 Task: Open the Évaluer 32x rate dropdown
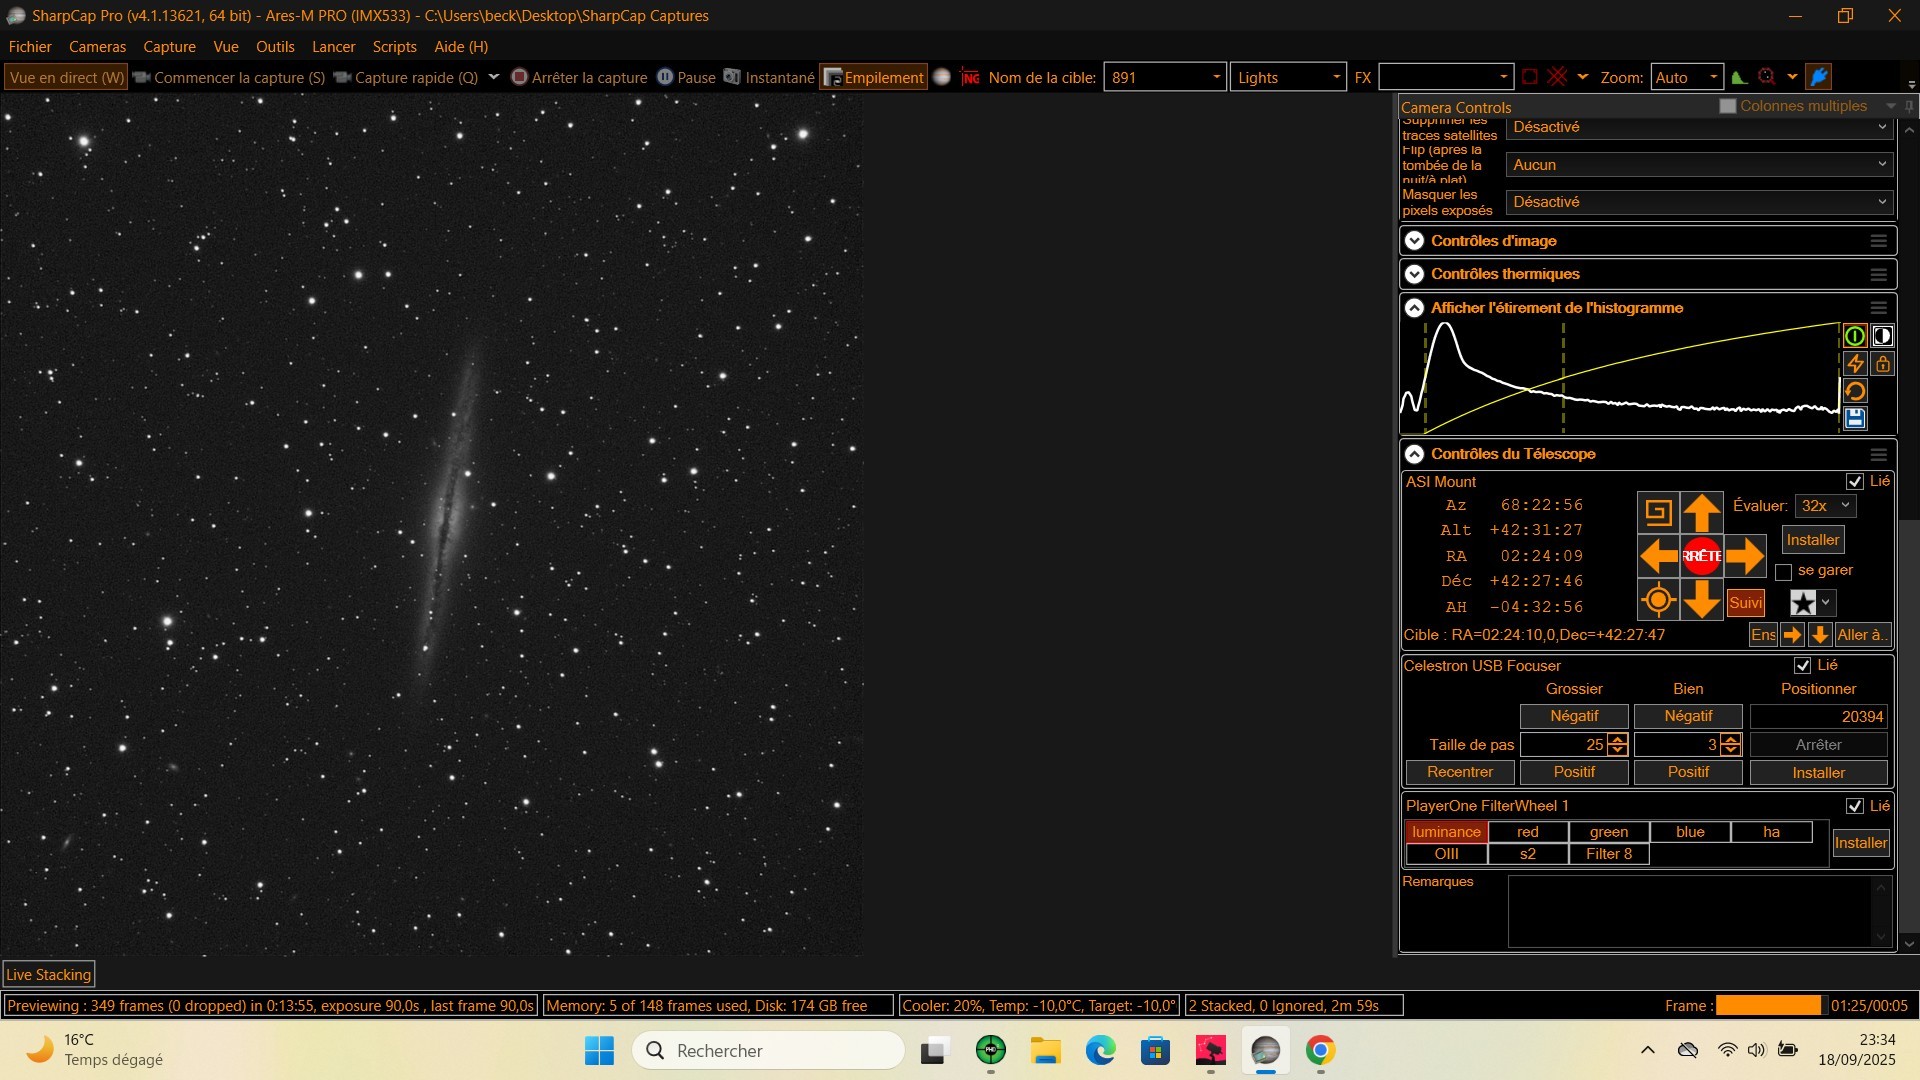[x=1826, y=506]
